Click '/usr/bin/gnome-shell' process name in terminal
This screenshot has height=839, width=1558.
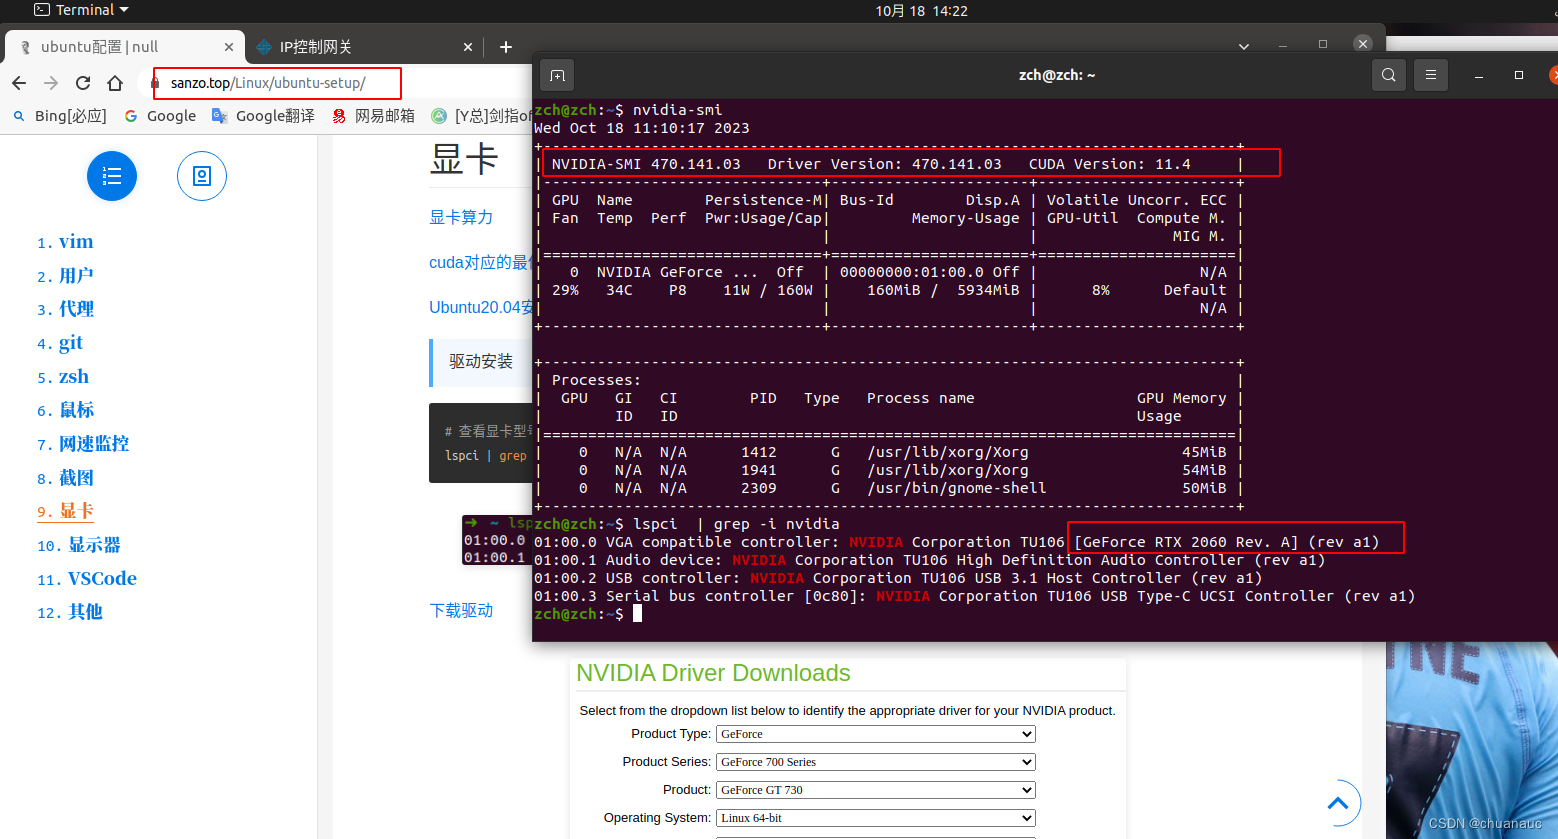956,488
